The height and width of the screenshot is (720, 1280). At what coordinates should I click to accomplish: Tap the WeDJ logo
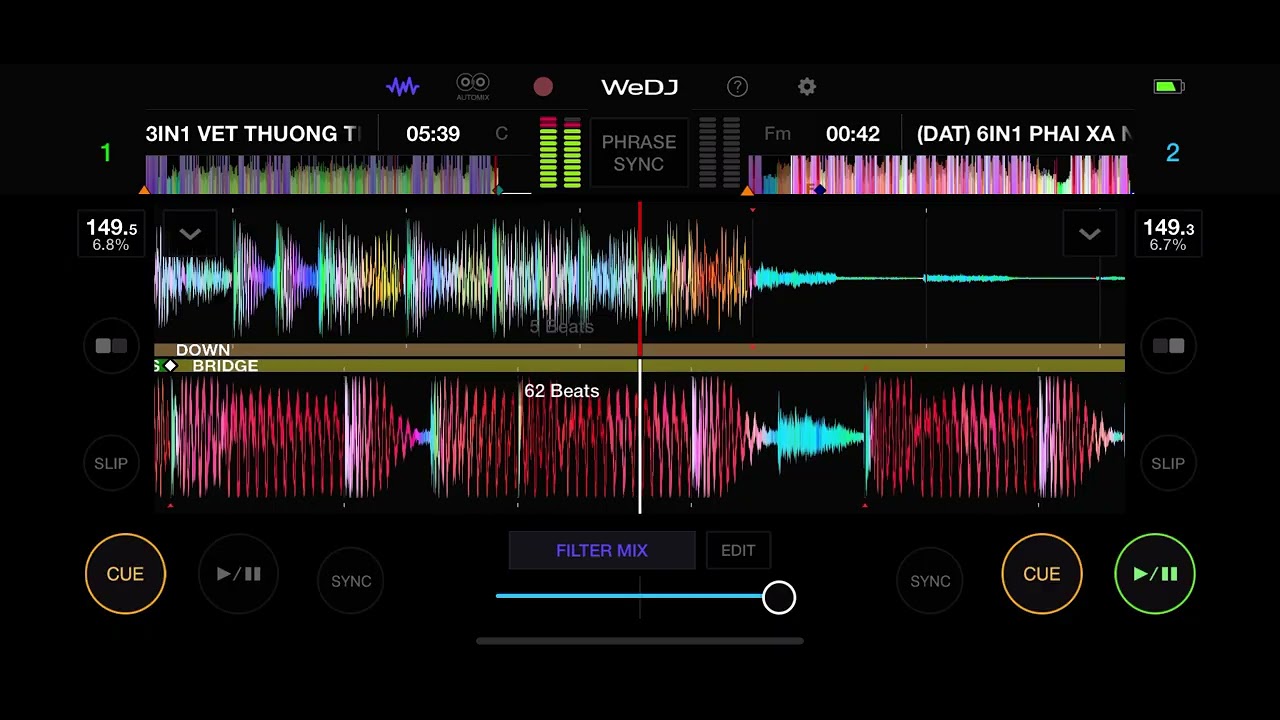[640, 87]
